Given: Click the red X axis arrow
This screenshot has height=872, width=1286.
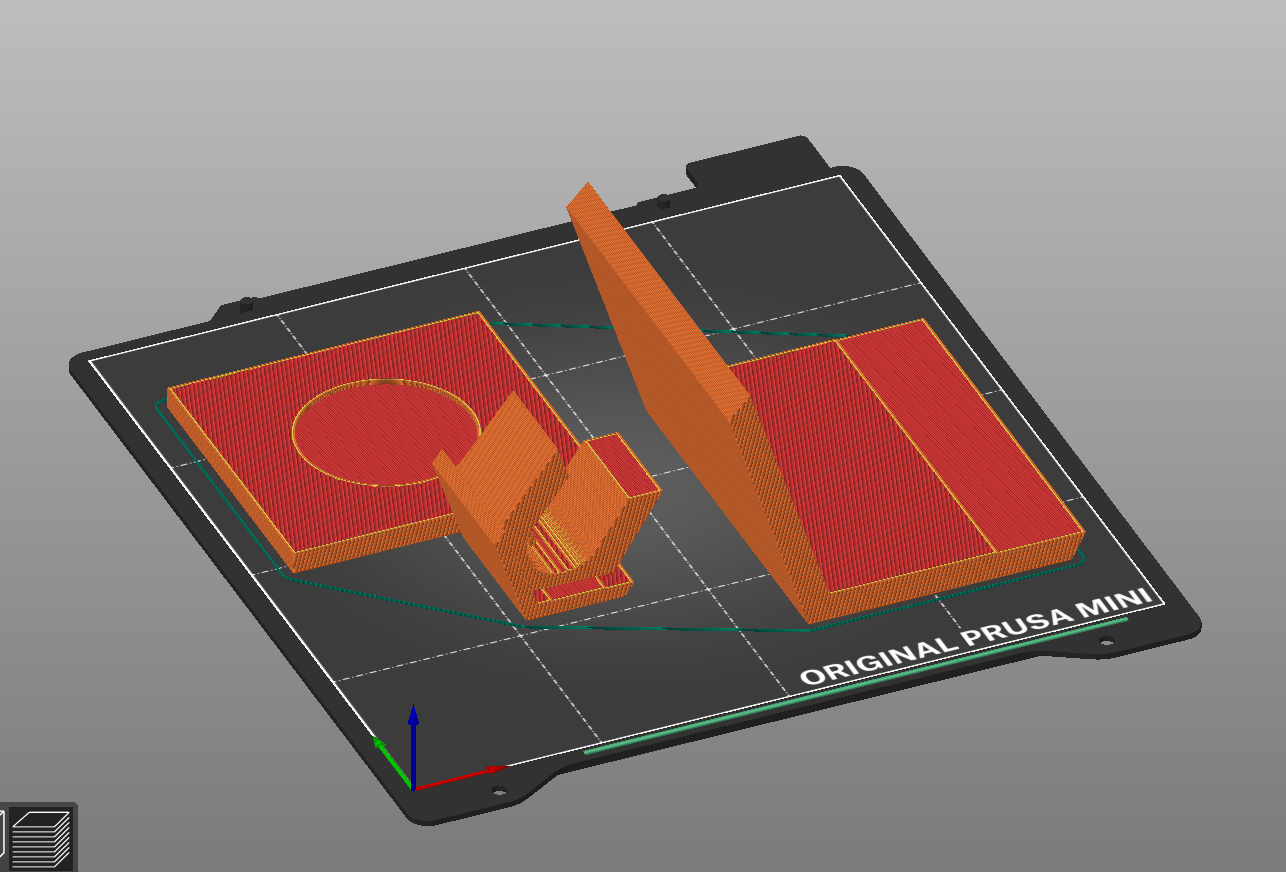Looking at the screenshot, I should [x=460, y=777].
